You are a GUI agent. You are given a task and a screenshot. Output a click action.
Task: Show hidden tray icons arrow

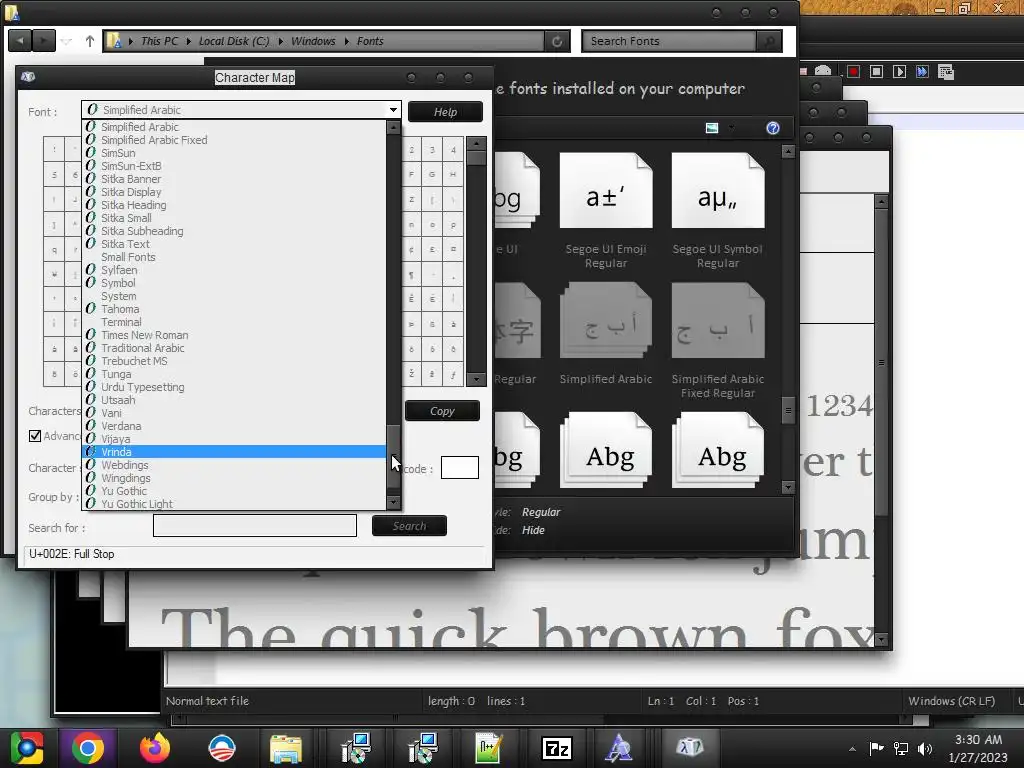coord(852,749)
